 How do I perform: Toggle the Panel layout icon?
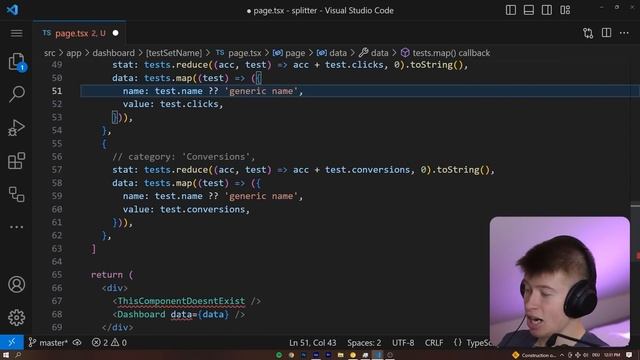click(529, 10)
